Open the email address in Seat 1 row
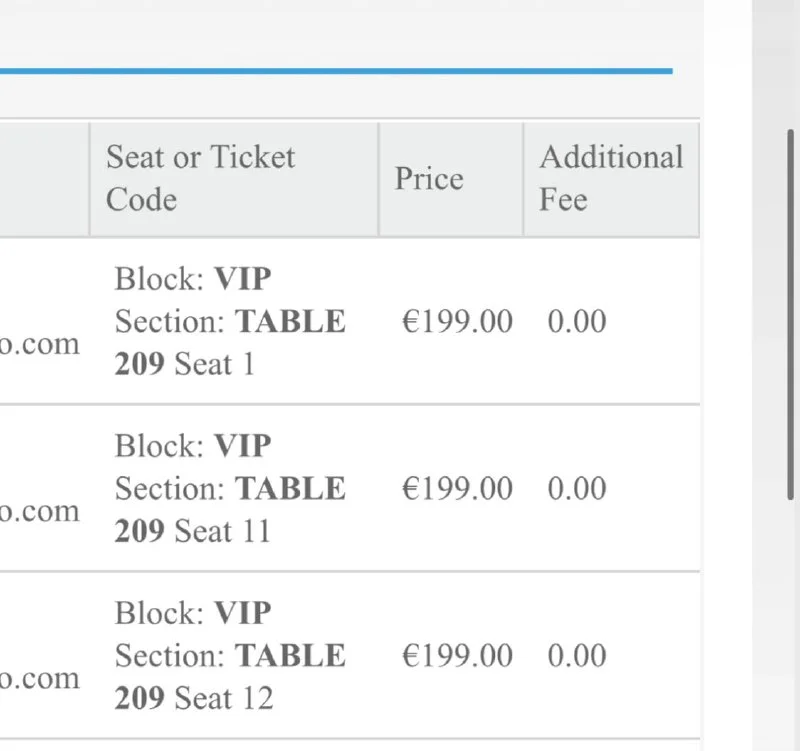 click(39, 345)
